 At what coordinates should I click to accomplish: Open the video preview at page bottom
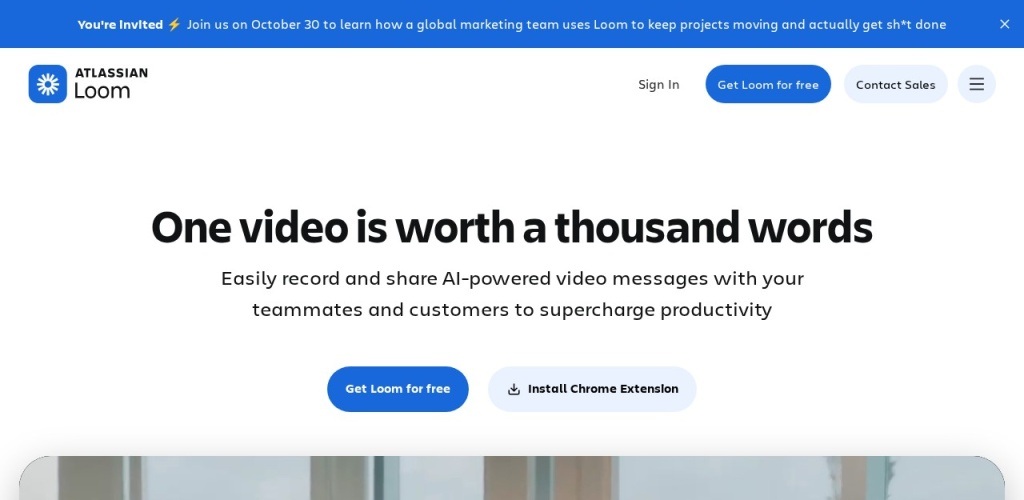512,478
